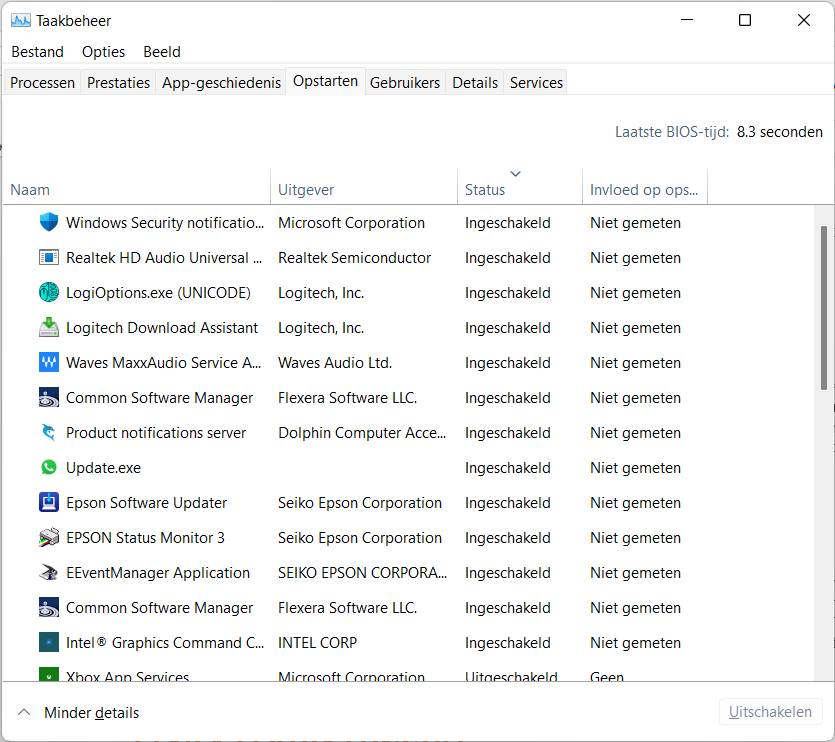The height and width of the screenshot is (742, 835).
Task: Switch to the Prestaties tab
Action: [118, 83]
